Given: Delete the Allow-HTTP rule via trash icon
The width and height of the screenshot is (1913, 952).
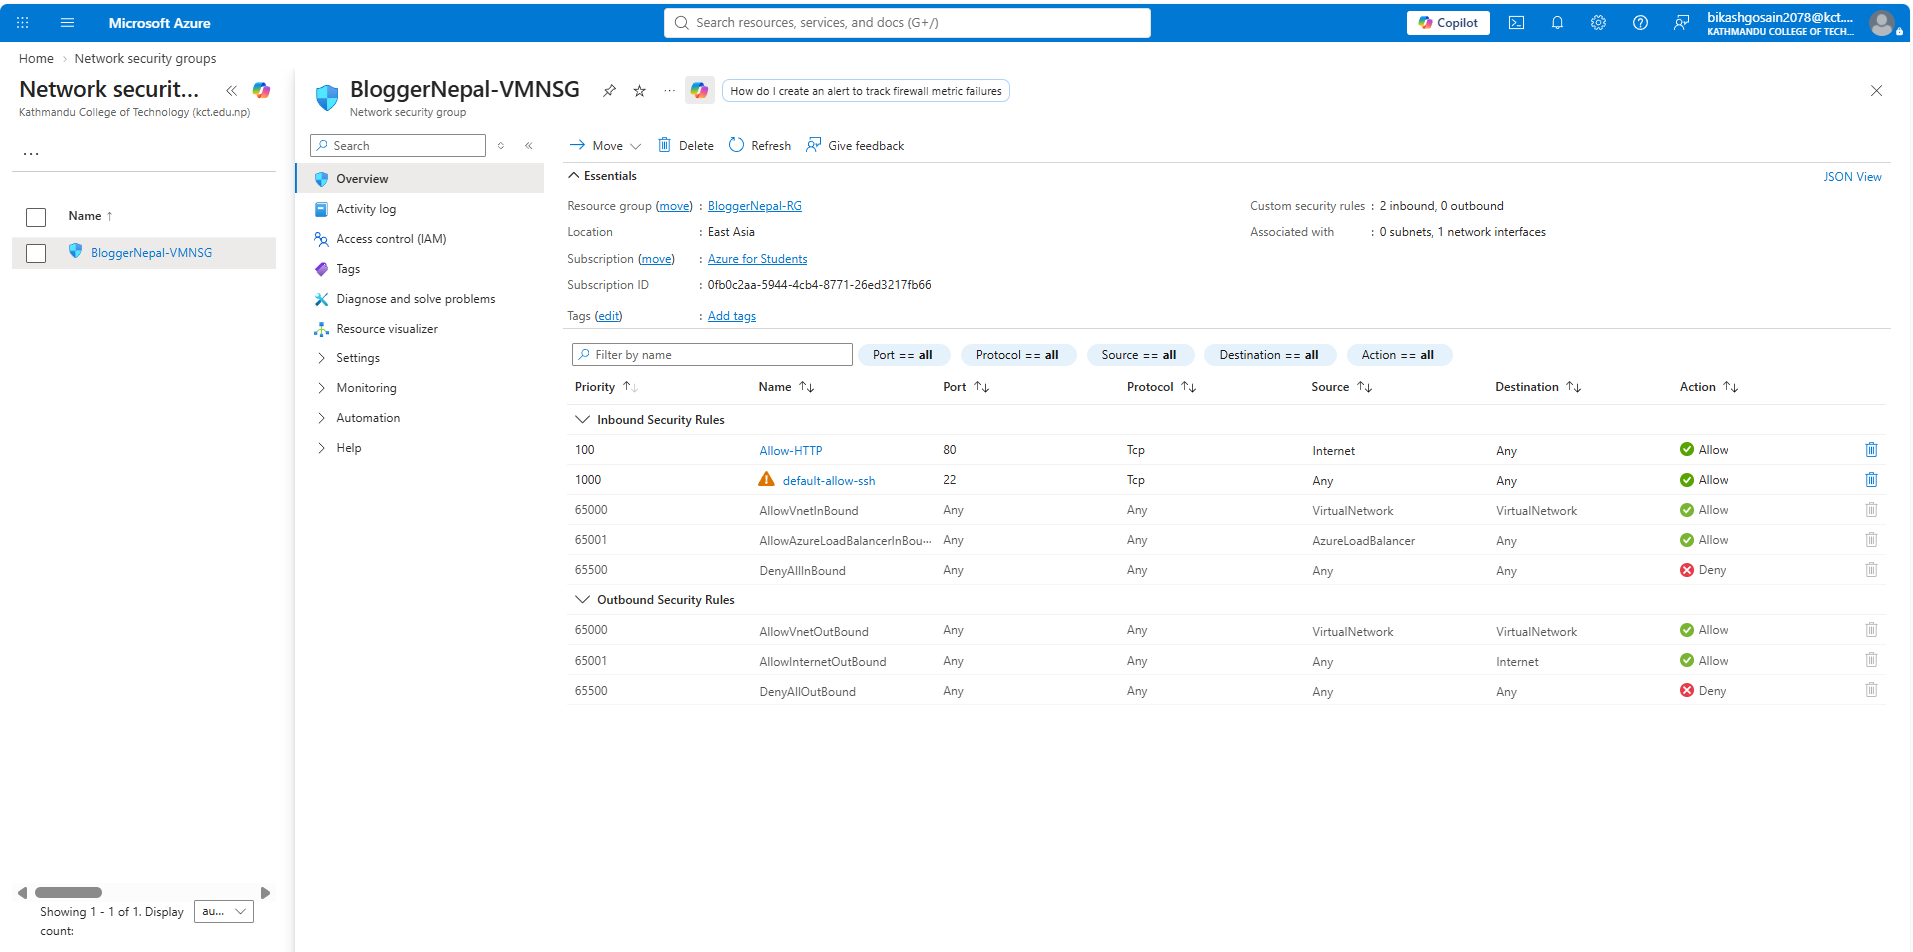Looking at the screenshot, I should pyautogui.click(x=1871, y=450).
